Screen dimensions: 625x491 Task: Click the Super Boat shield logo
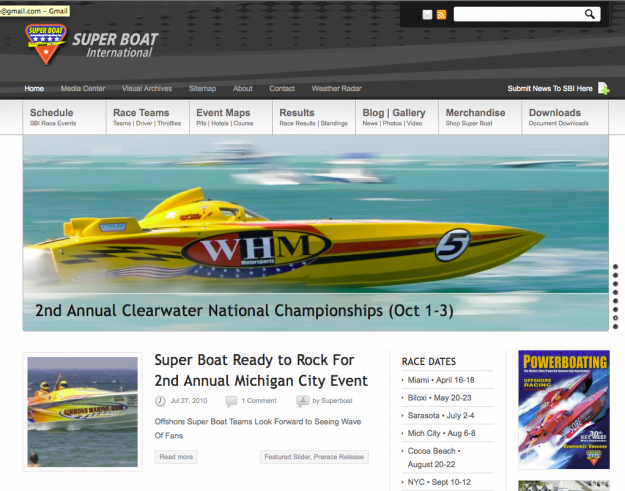[45, 44]
